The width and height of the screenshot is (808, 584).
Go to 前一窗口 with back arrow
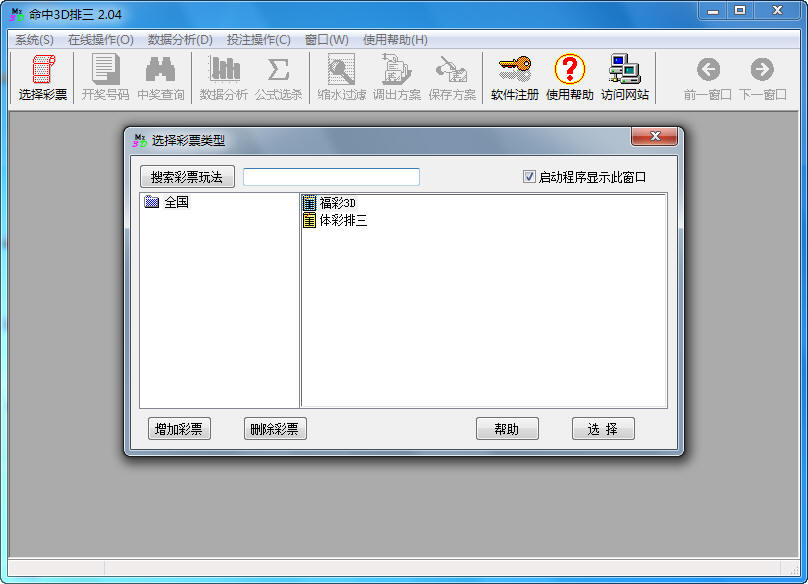coord(708,77)
